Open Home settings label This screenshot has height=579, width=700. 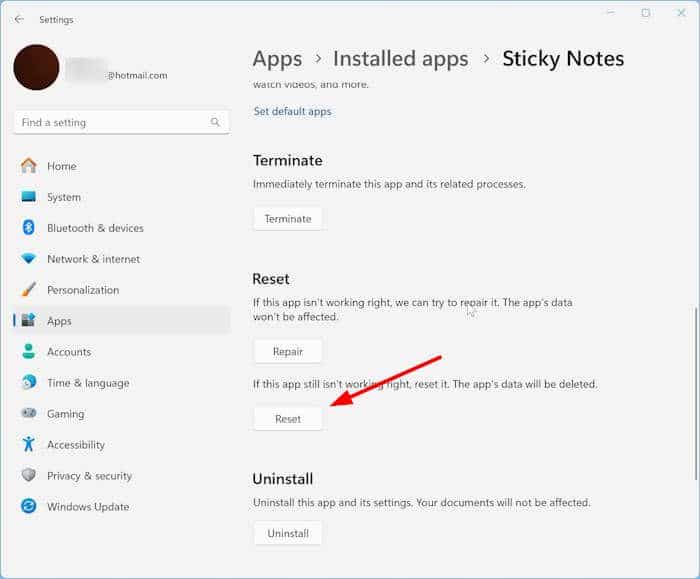tap(62, 166)
